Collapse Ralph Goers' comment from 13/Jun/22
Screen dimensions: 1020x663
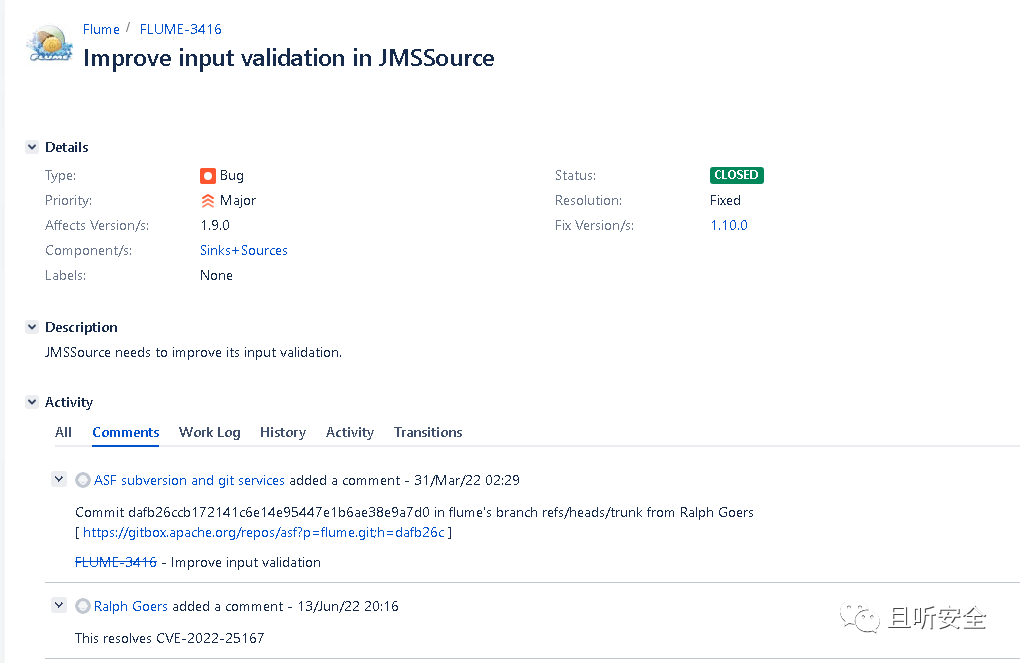point(59,606)
